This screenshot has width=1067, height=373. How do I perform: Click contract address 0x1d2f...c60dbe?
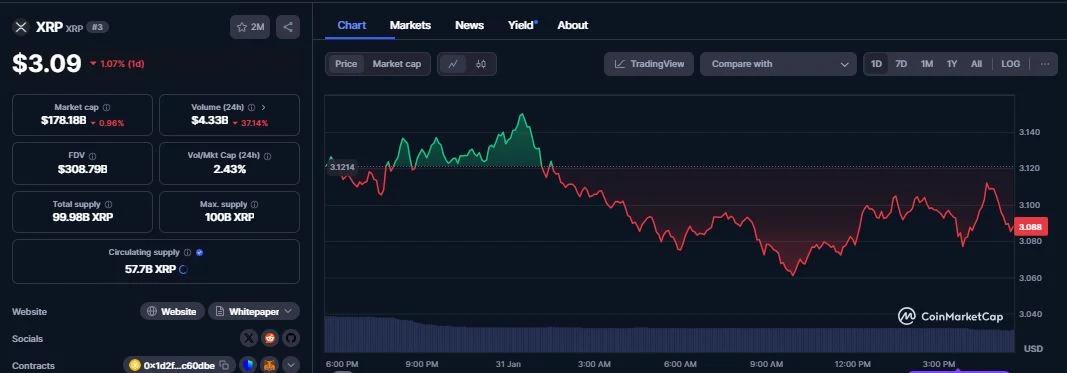(x=179, y=366)
